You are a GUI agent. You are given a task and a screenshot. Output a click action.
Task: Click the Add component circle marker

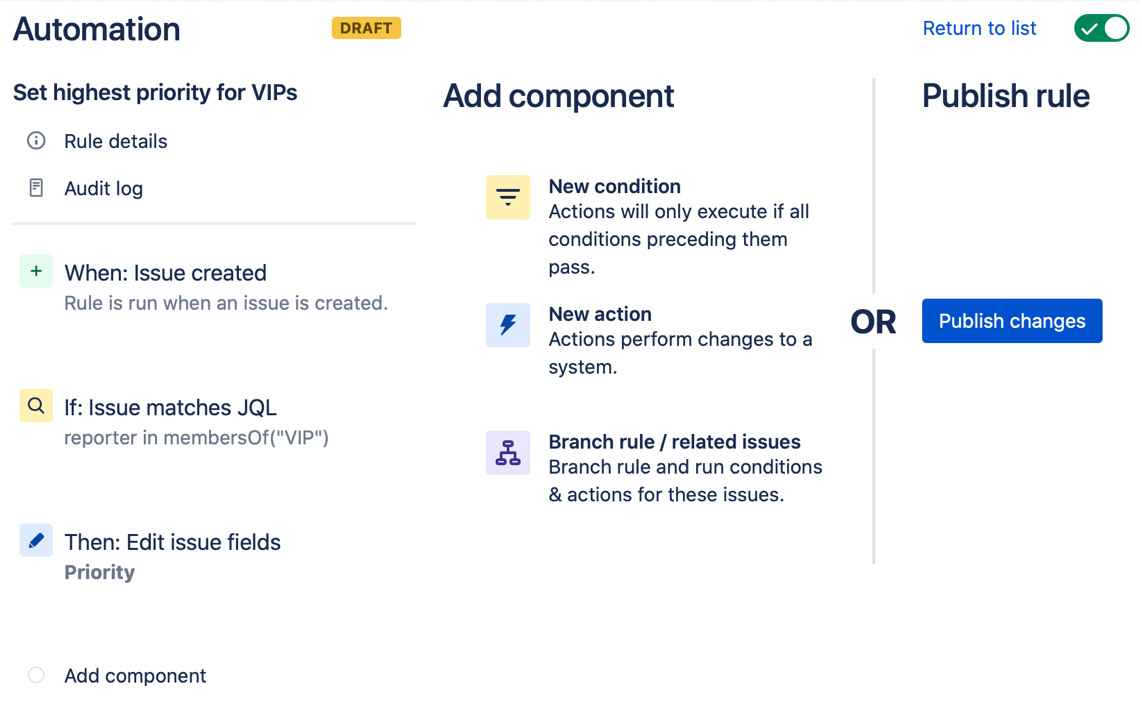[36, 675]
